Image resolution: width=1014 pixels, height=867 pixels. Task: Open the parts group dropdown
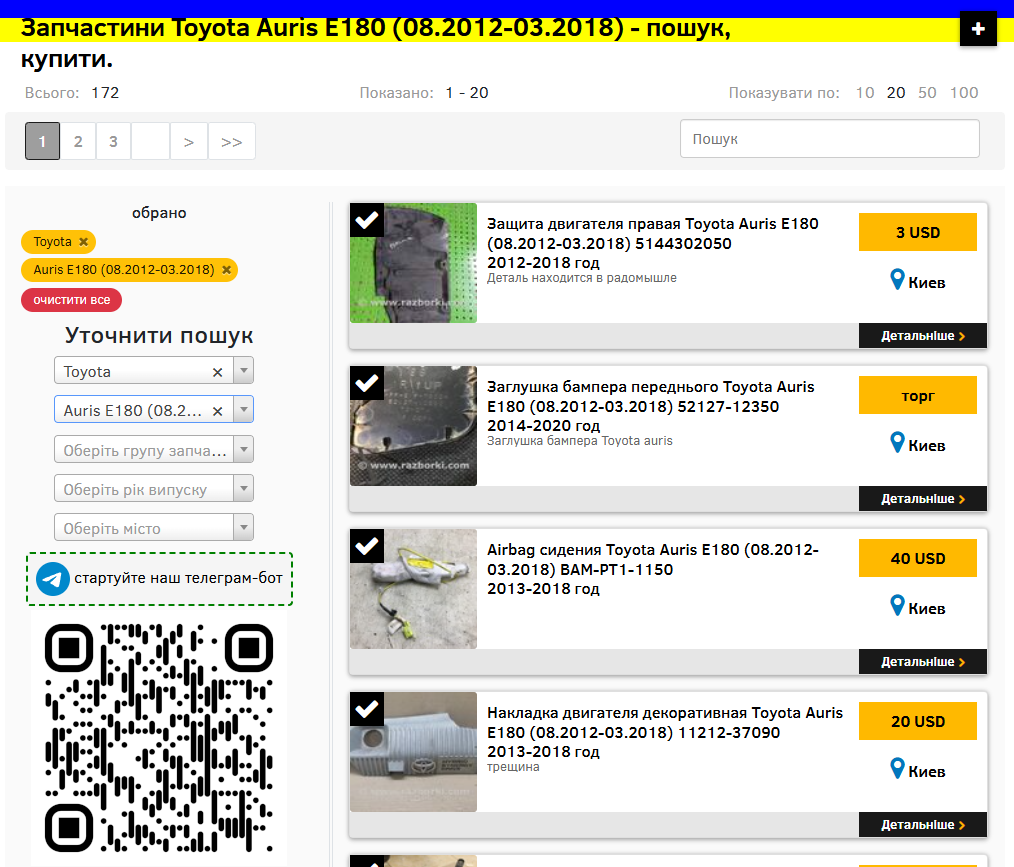(154, 449)
